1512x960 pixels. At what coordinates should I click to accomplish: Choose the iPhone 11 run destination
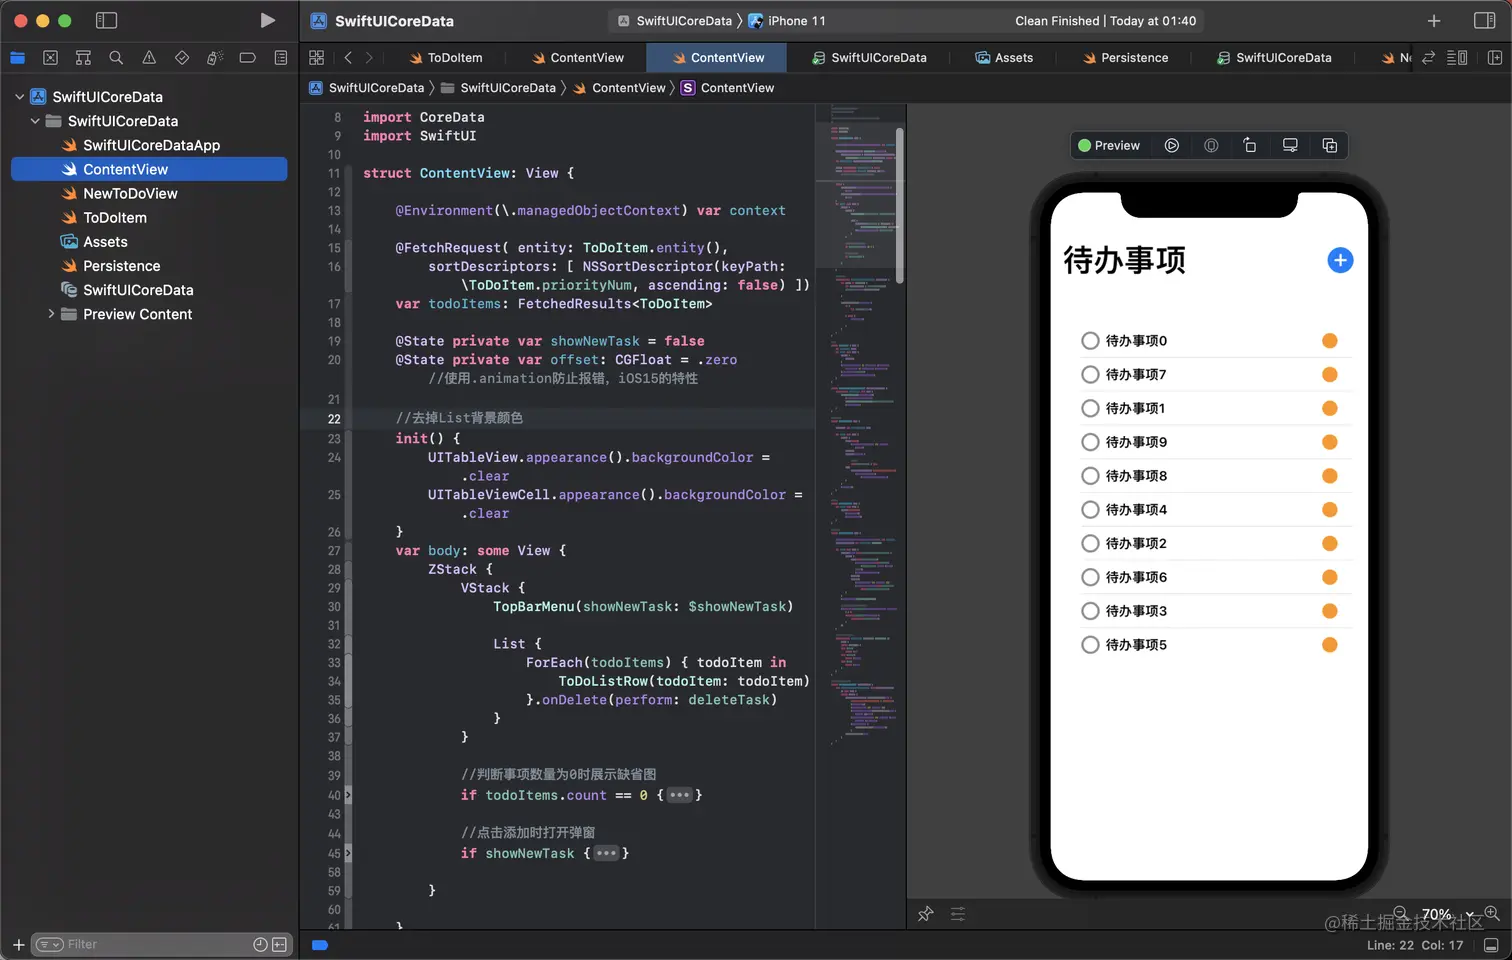click(x=787, y=21)
